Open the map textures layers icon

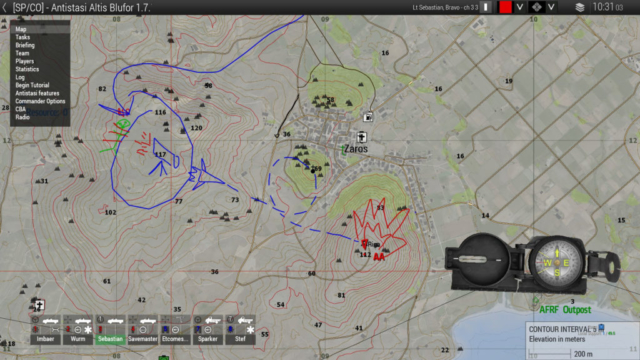pos(580,7)
